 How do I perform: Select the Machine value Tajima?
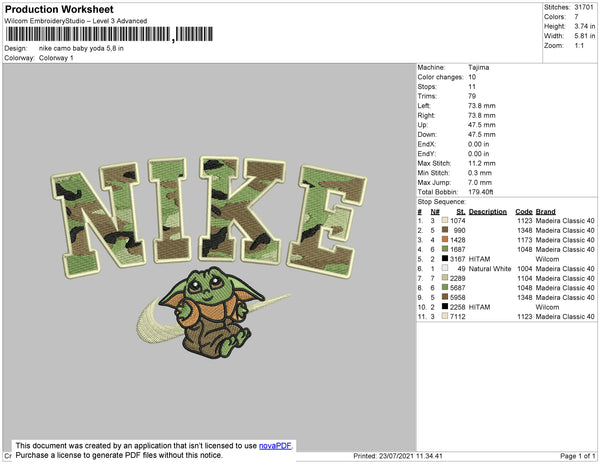point(479,67)
